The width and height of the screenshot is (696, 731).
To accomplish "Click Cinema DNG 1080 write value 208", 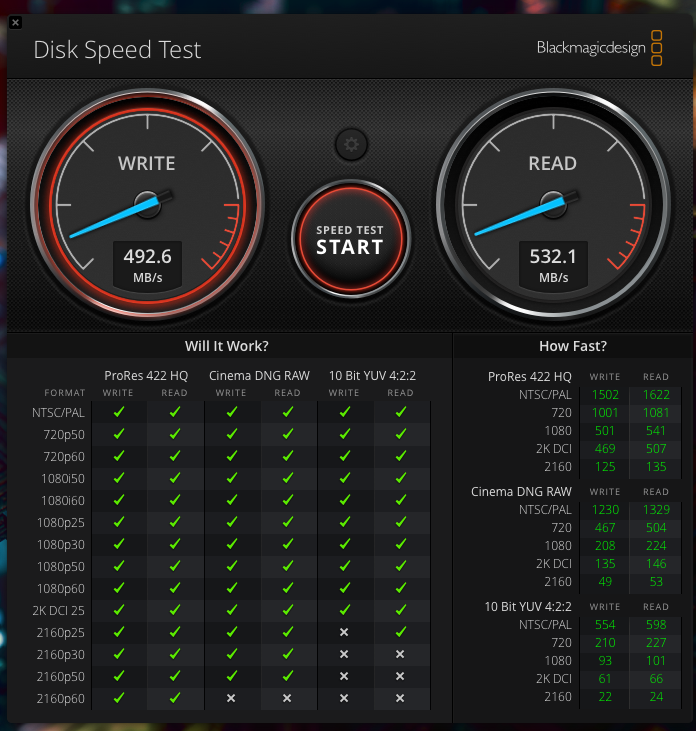I will click(605, 545).
